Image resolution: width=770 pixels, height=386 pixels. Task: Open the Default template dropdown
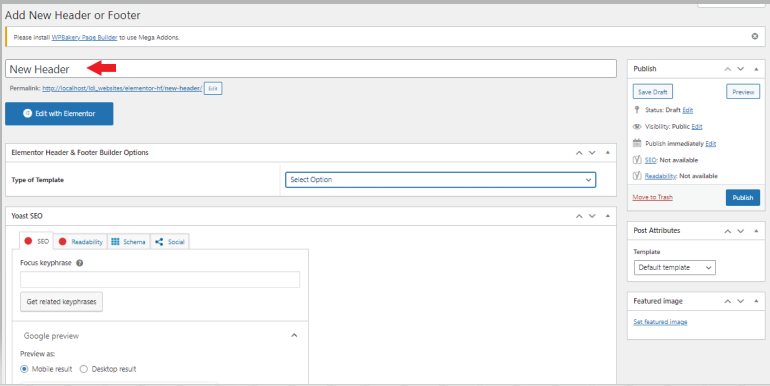click(675, 268)
